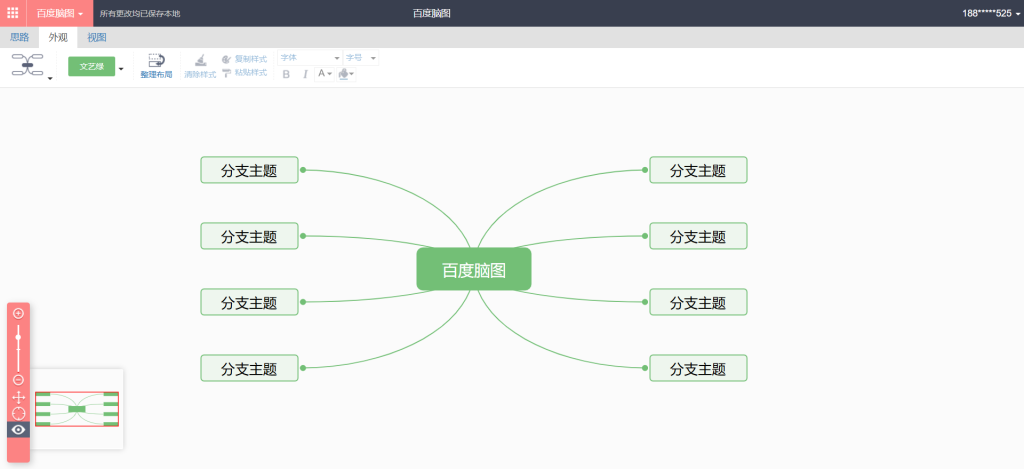Click the 粘贴样式 paste style button
Viewport: 1024px width, 469px height.
tap(244, 73)
